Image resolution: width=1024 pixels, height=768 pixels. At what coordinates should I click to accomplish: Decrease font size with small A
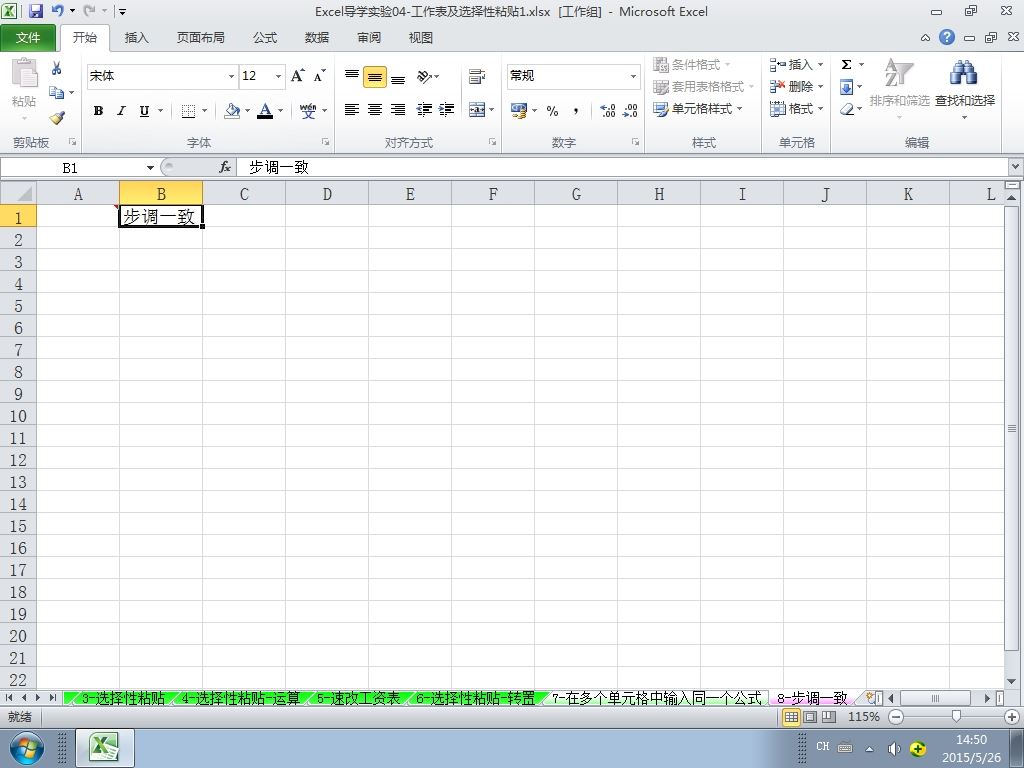(319, 76)
